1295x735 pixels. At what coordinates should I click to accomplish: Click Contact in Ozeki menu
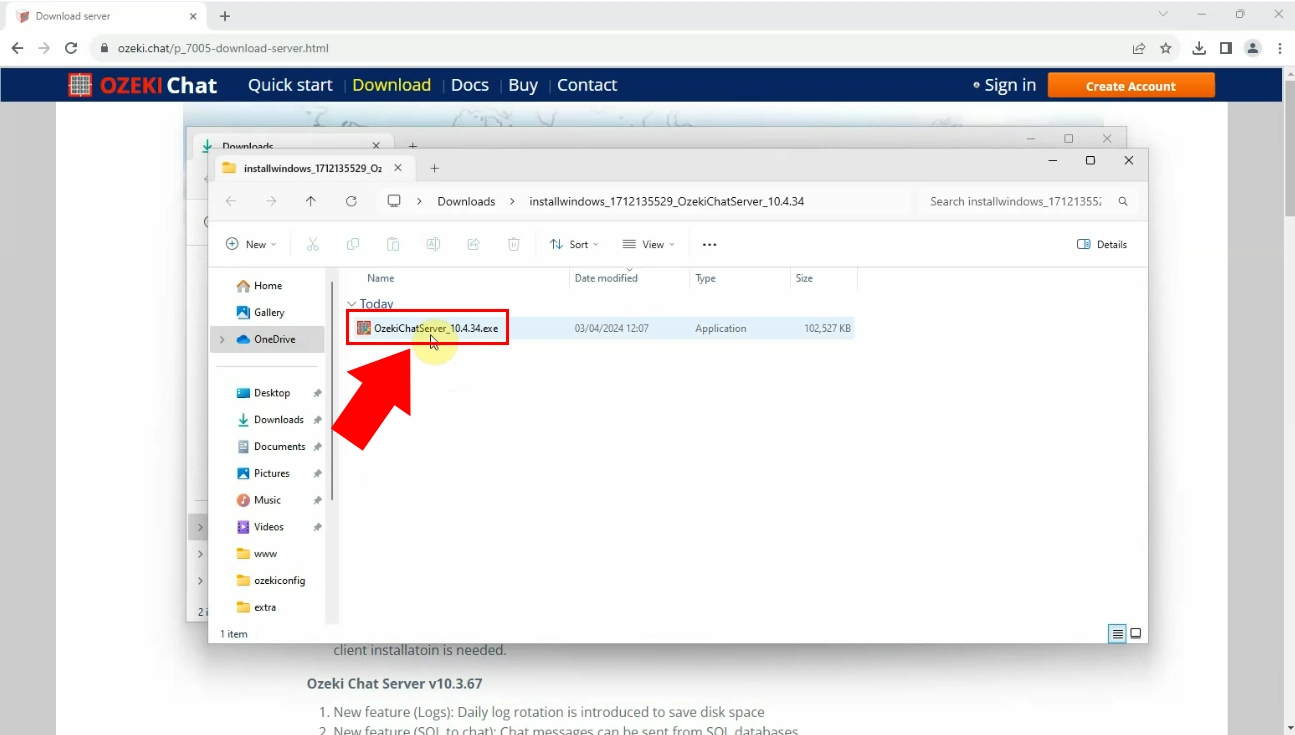pos(587,85)
